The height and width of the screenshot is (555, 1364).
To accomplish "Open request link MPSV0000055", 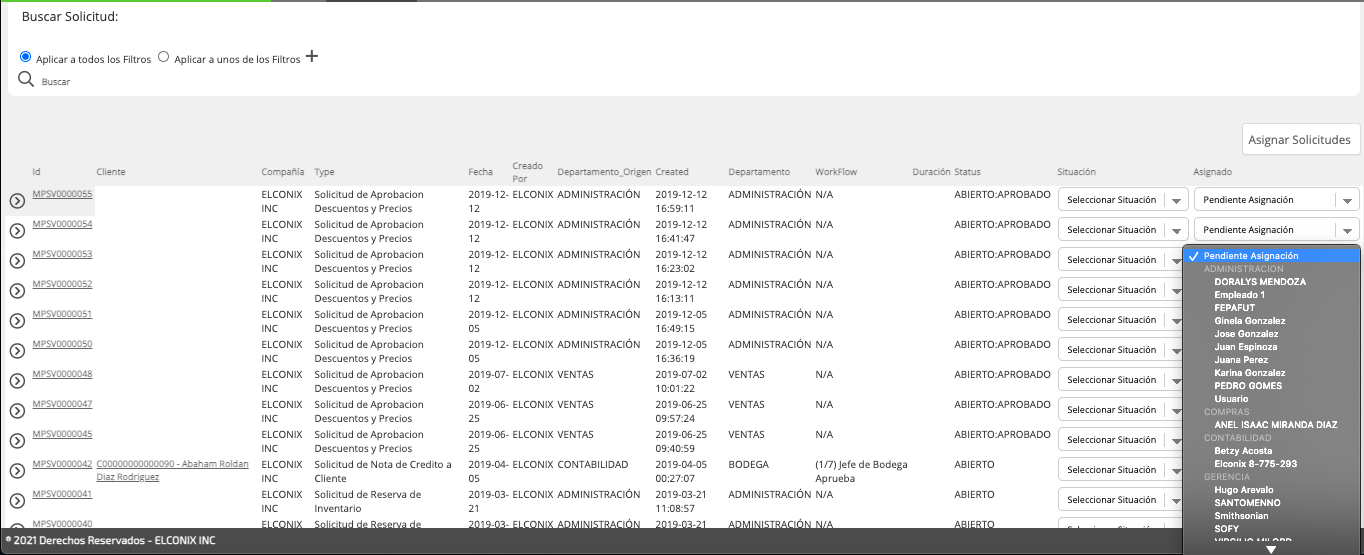I will (62, 195).
